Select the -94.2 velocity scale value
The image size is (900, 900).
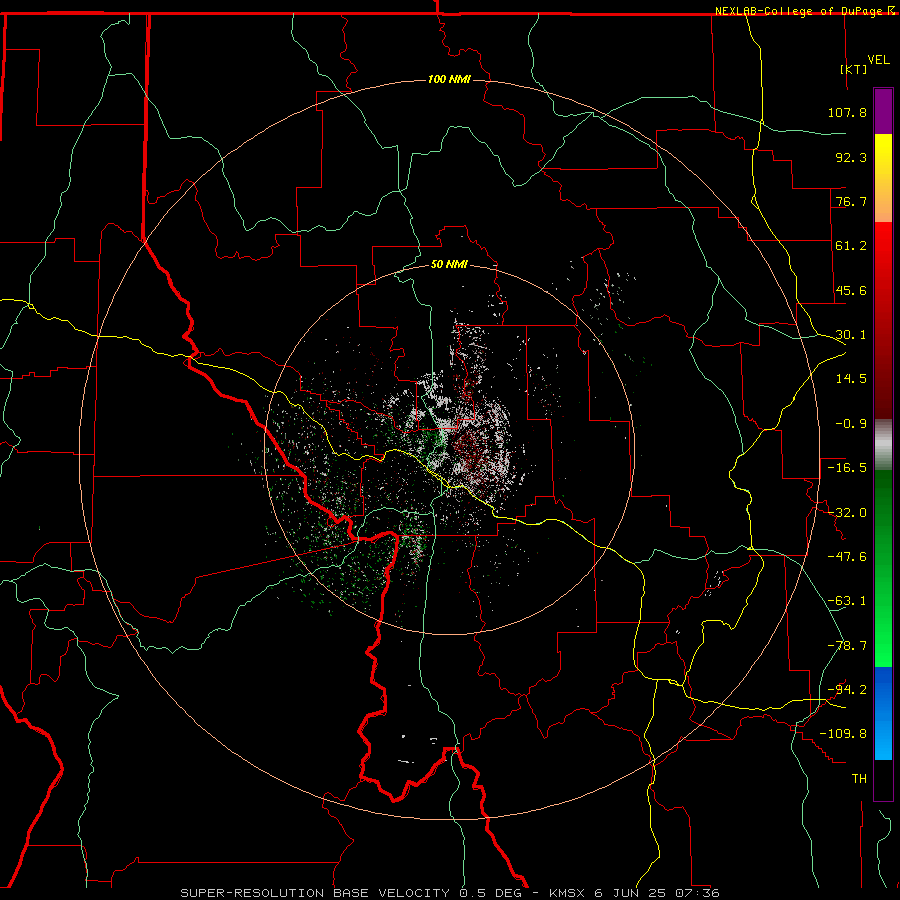[847, 690]
